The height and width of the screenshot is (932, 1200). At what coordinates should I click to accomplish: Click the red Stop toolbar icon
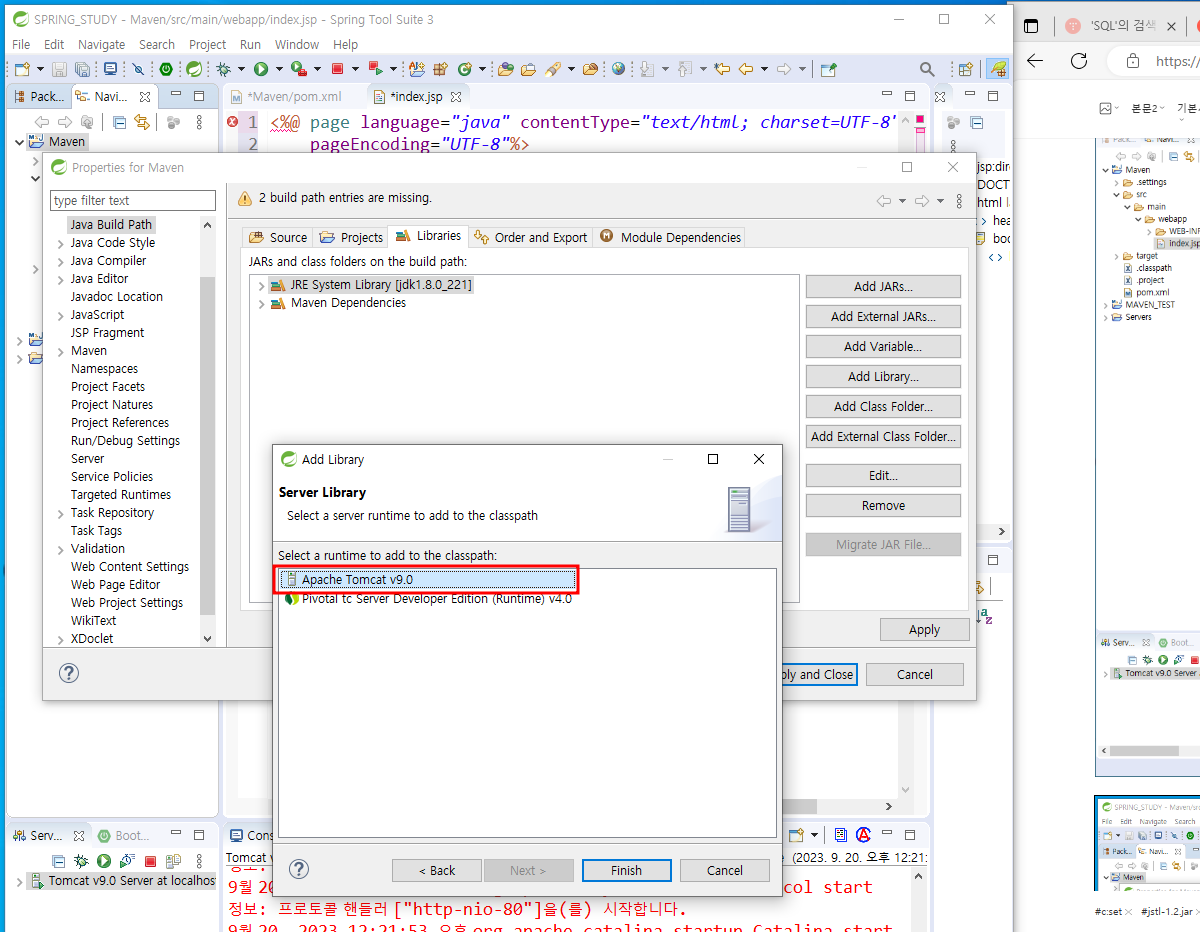(x=338, y=69)
